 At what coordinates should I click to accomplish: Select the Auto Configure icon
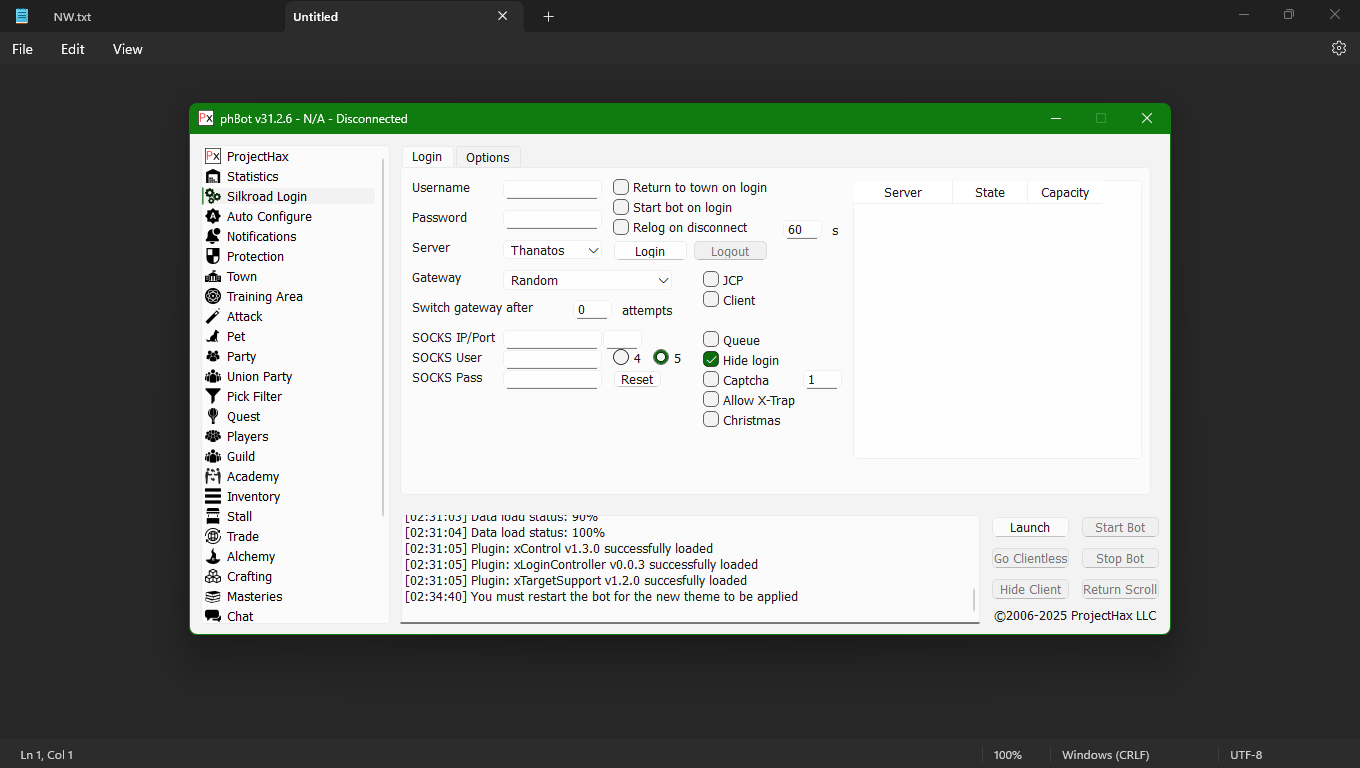click(x=213, y=217)
